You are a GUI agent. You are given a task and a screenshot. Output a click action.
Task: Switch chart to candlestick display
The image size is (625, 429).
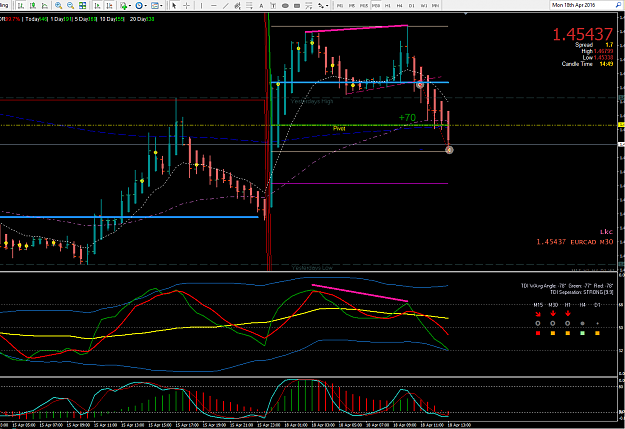point(33,6)
